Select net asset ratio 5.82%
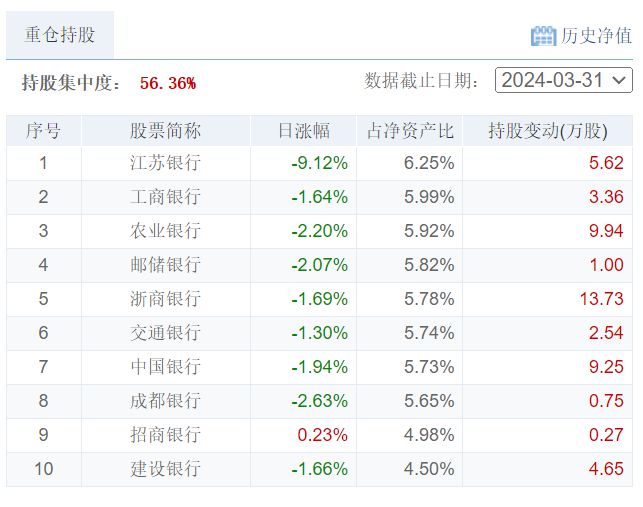 click(x=429, y=265)
